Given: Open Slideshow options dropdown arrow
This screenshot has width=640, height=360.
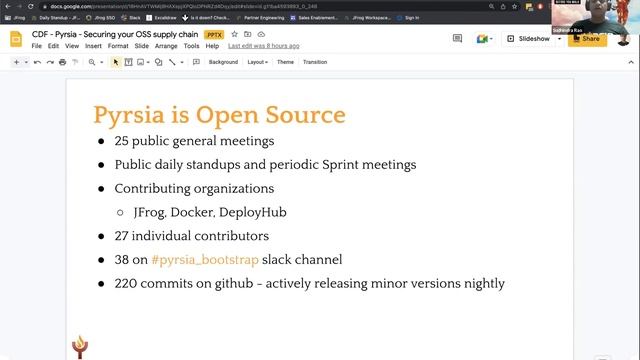Looking at the screenshot, I should point(560,39).
